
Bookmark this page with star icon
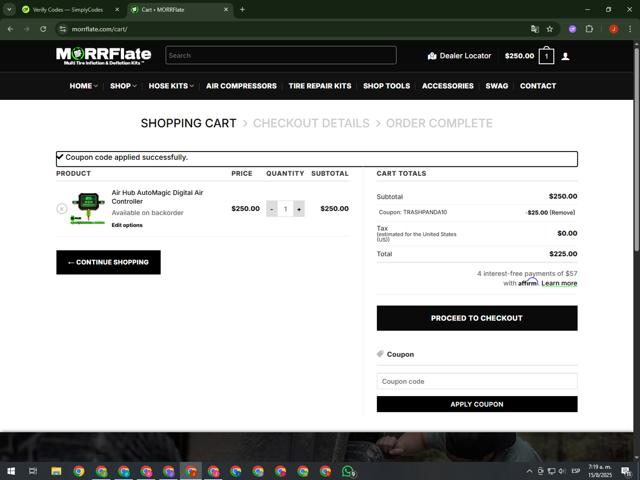(x=550, y=29)
